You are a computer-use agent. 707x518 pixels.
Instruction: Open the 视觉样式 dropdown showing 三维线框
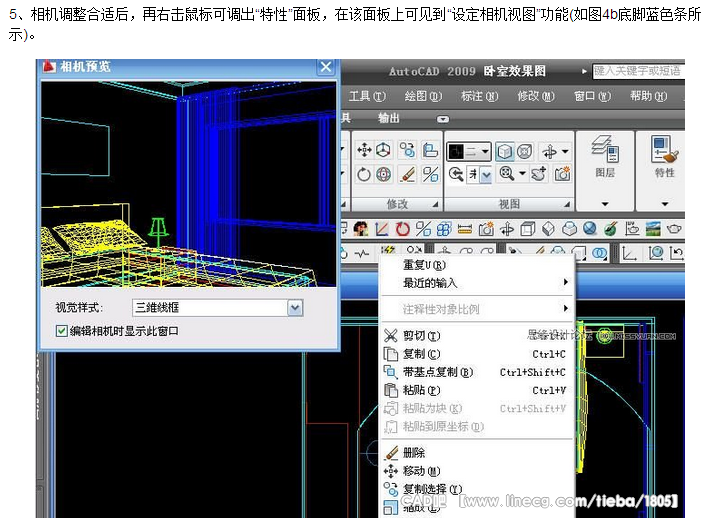click(218, 307)
